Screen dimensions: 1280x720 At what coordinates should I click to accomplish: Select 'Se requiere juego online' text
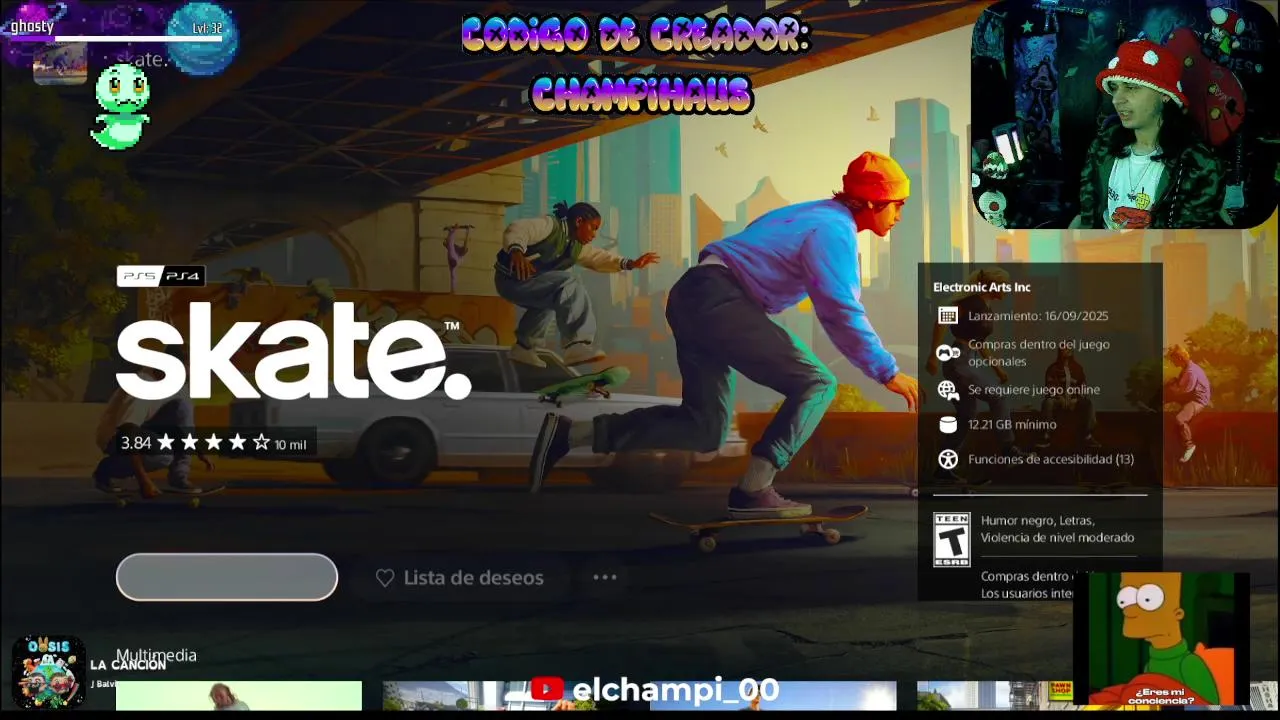1033,390
